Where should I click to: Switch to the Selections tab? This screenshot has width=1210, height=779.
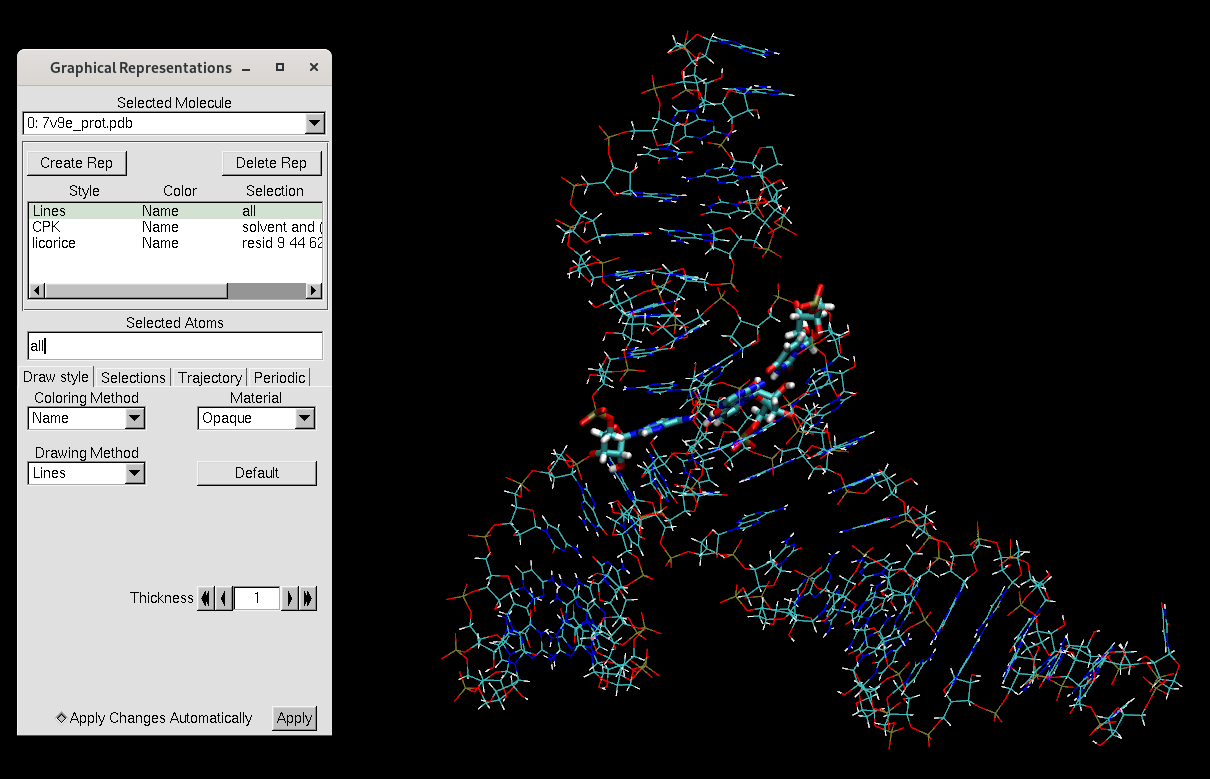click(133, 377)
